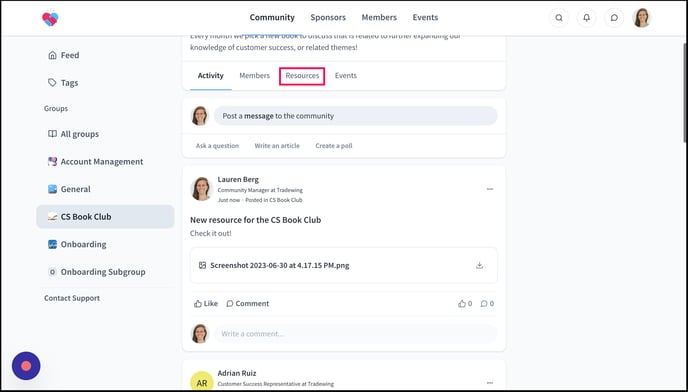Open the options menu on Adrian Ruiz's post
Image resolution: width=688 pixels, height=392 pixels.
tap(490, 383)
